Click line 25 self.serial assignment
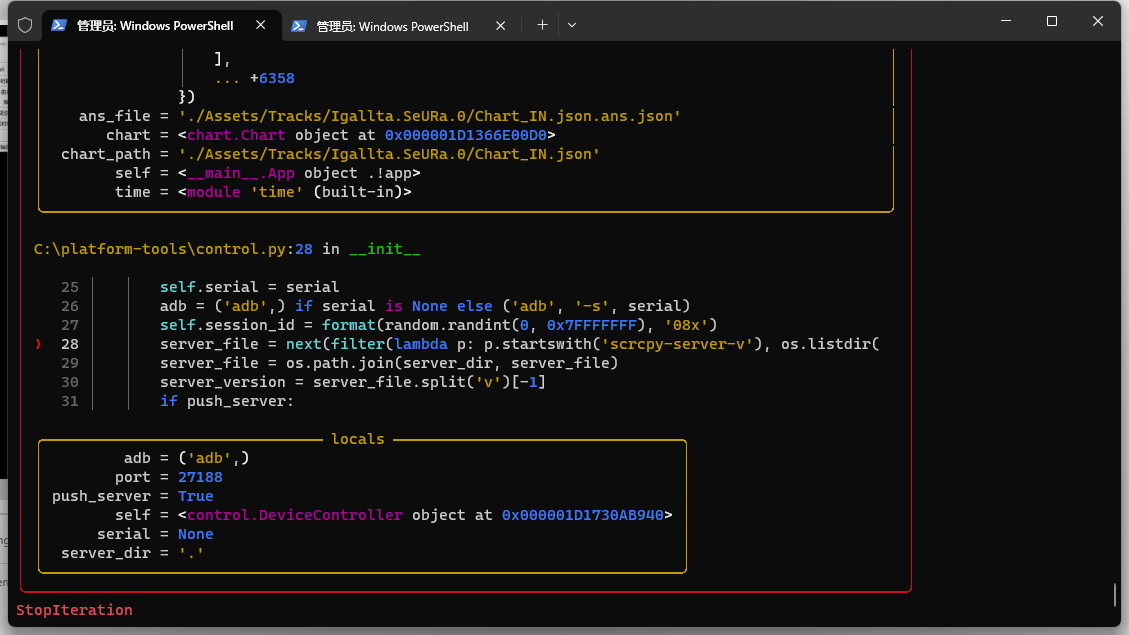This screenshot has height=635, width=1129. [250, 287]
